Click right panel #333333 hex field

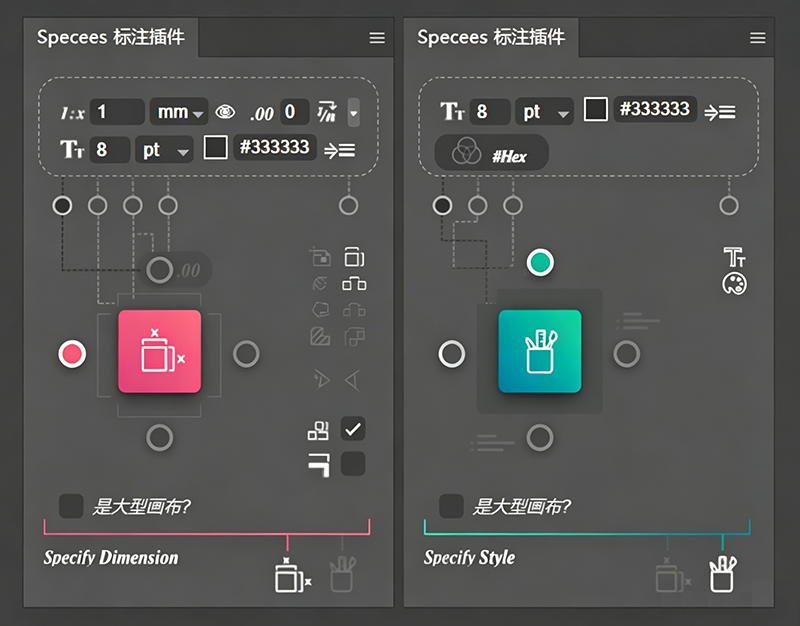tap(655, 109)
